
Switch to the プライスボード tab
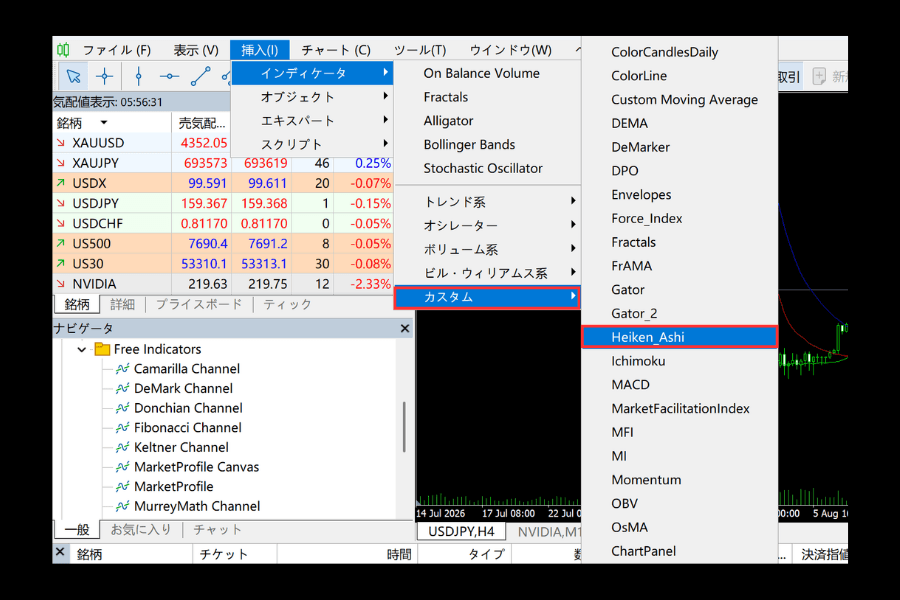(199, 304)
